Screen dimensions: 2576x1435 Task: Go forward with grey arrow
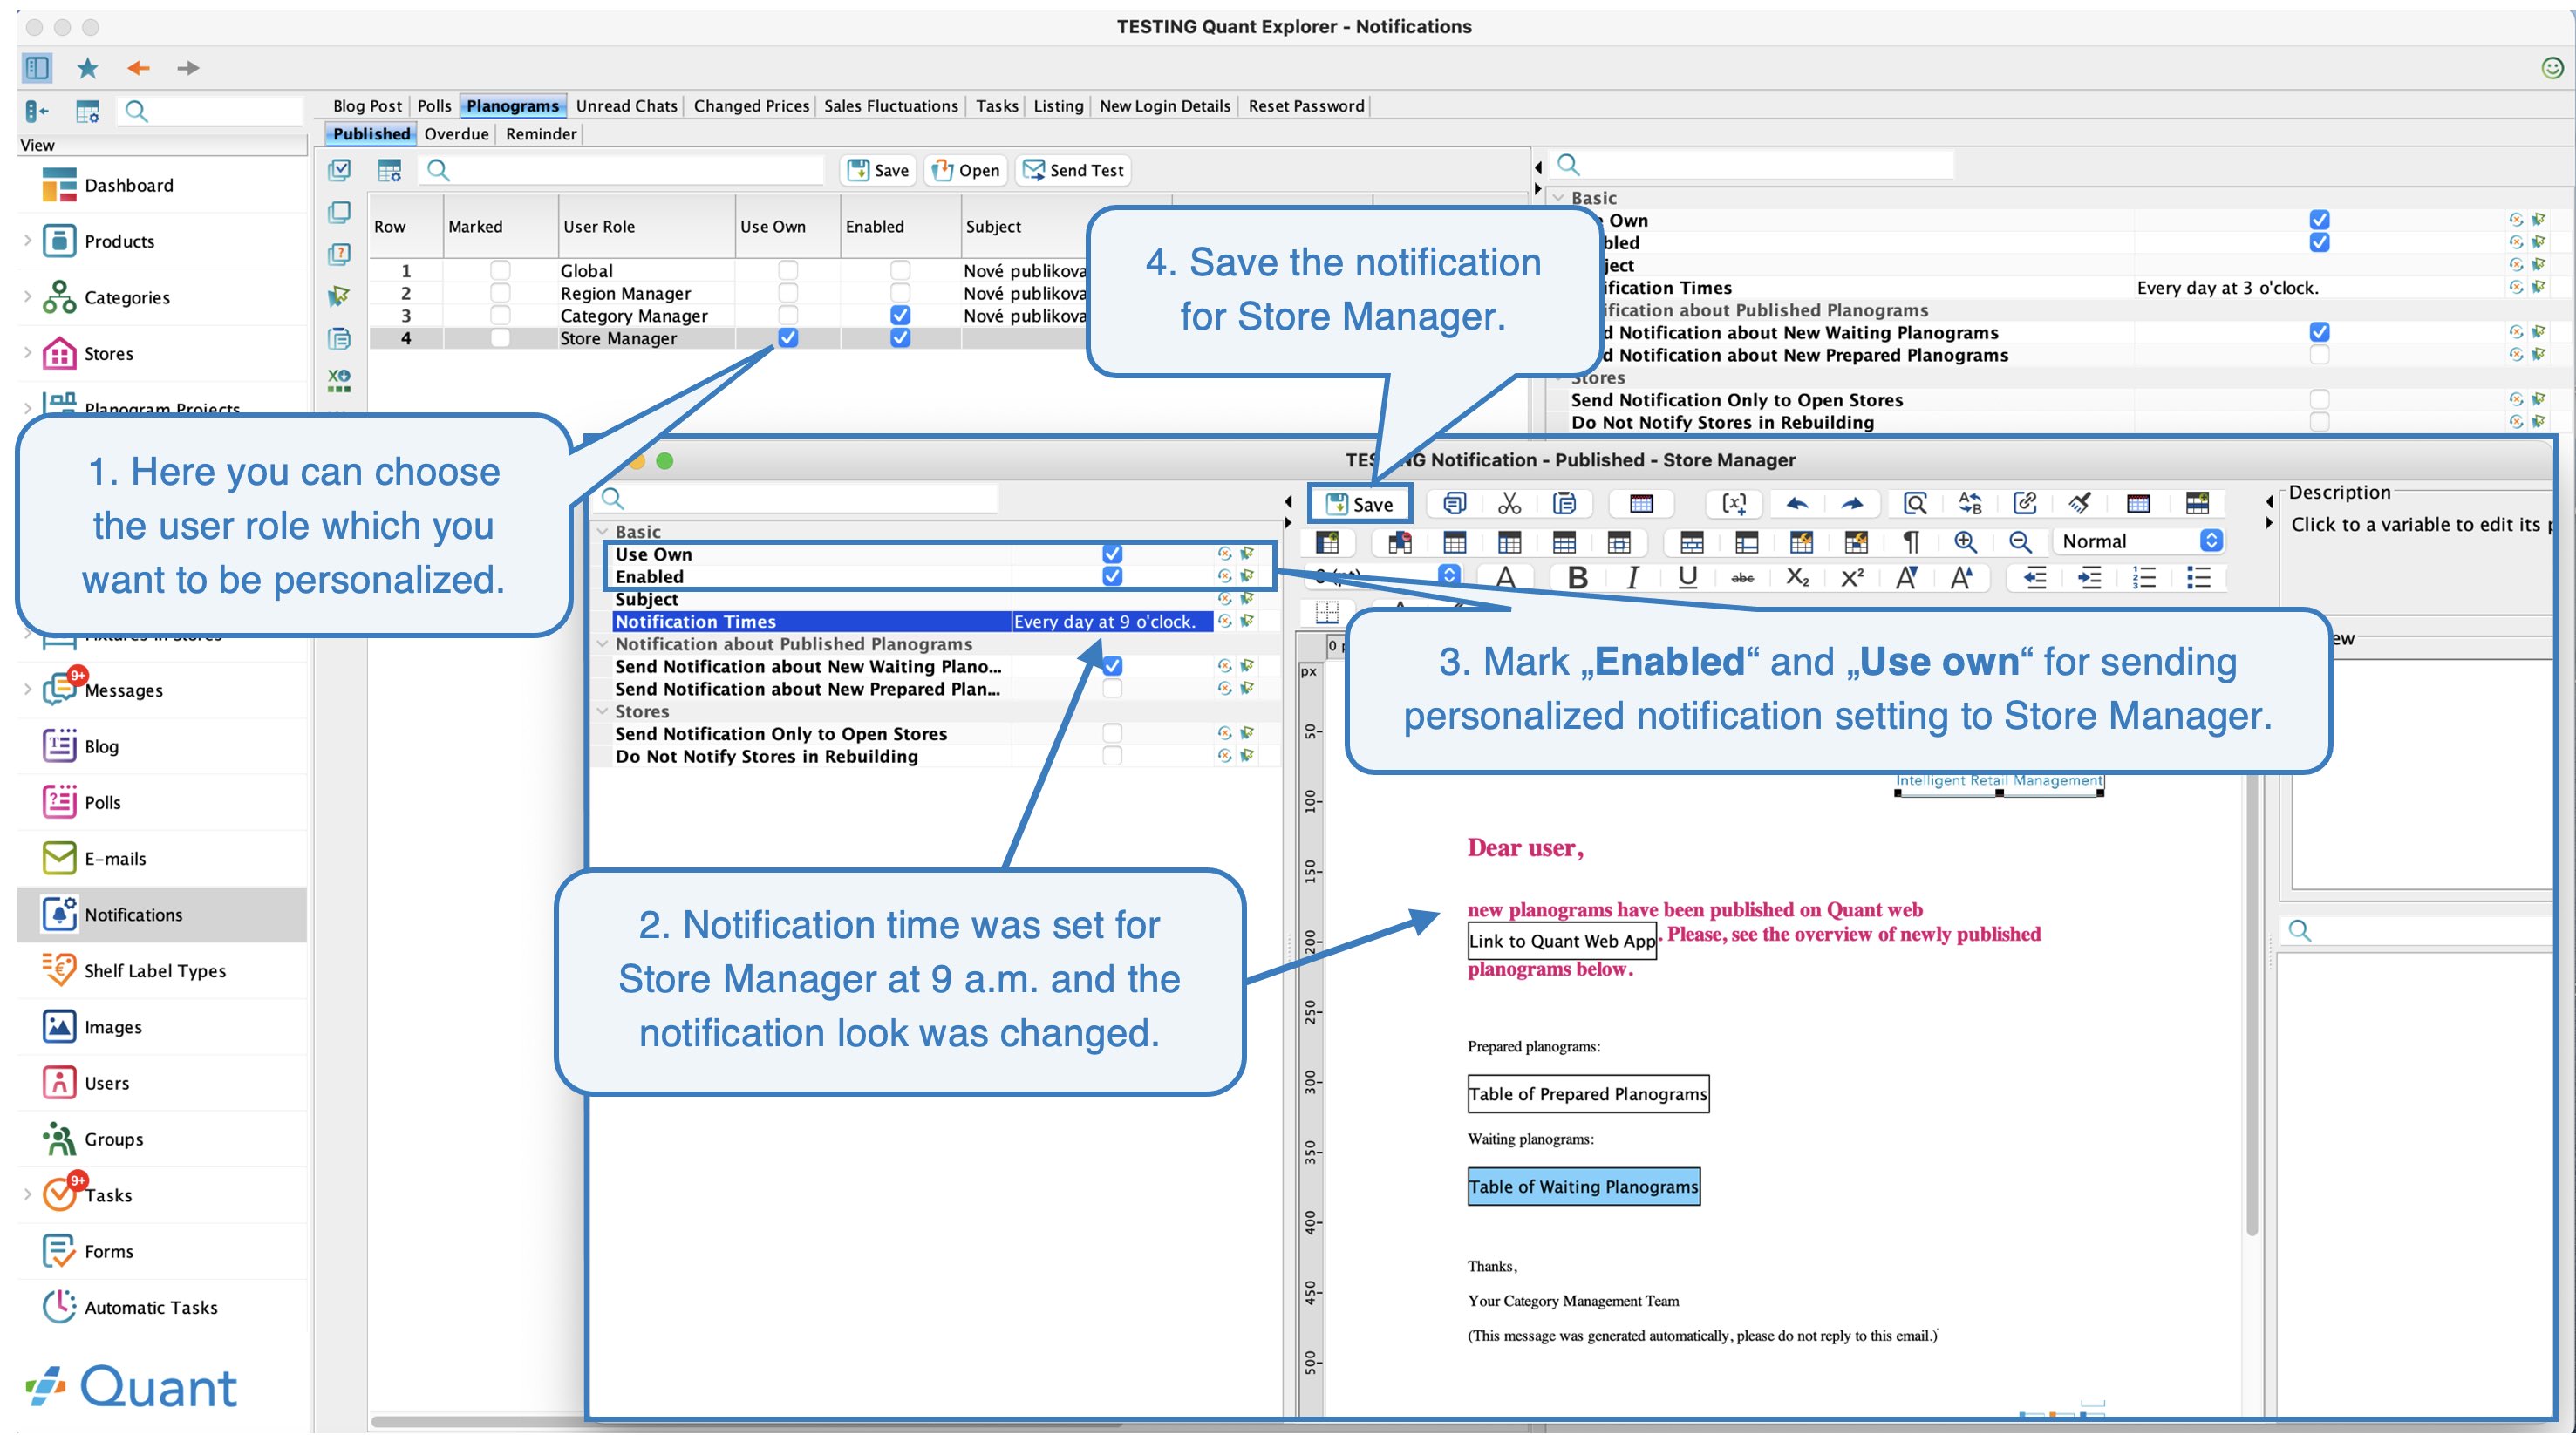click(x=188, y=68)
